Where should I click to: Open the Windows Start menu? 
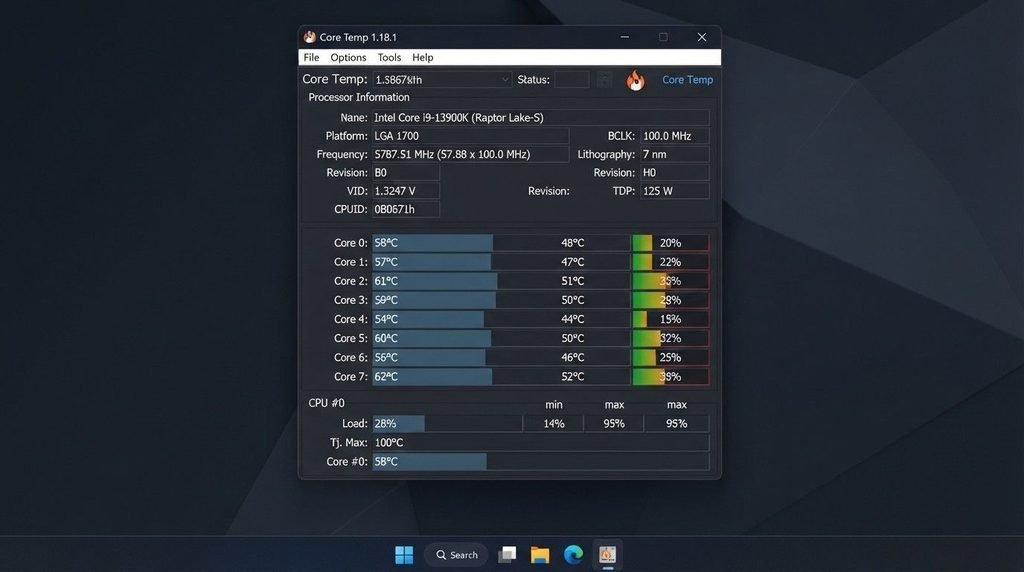click(404, 555)
